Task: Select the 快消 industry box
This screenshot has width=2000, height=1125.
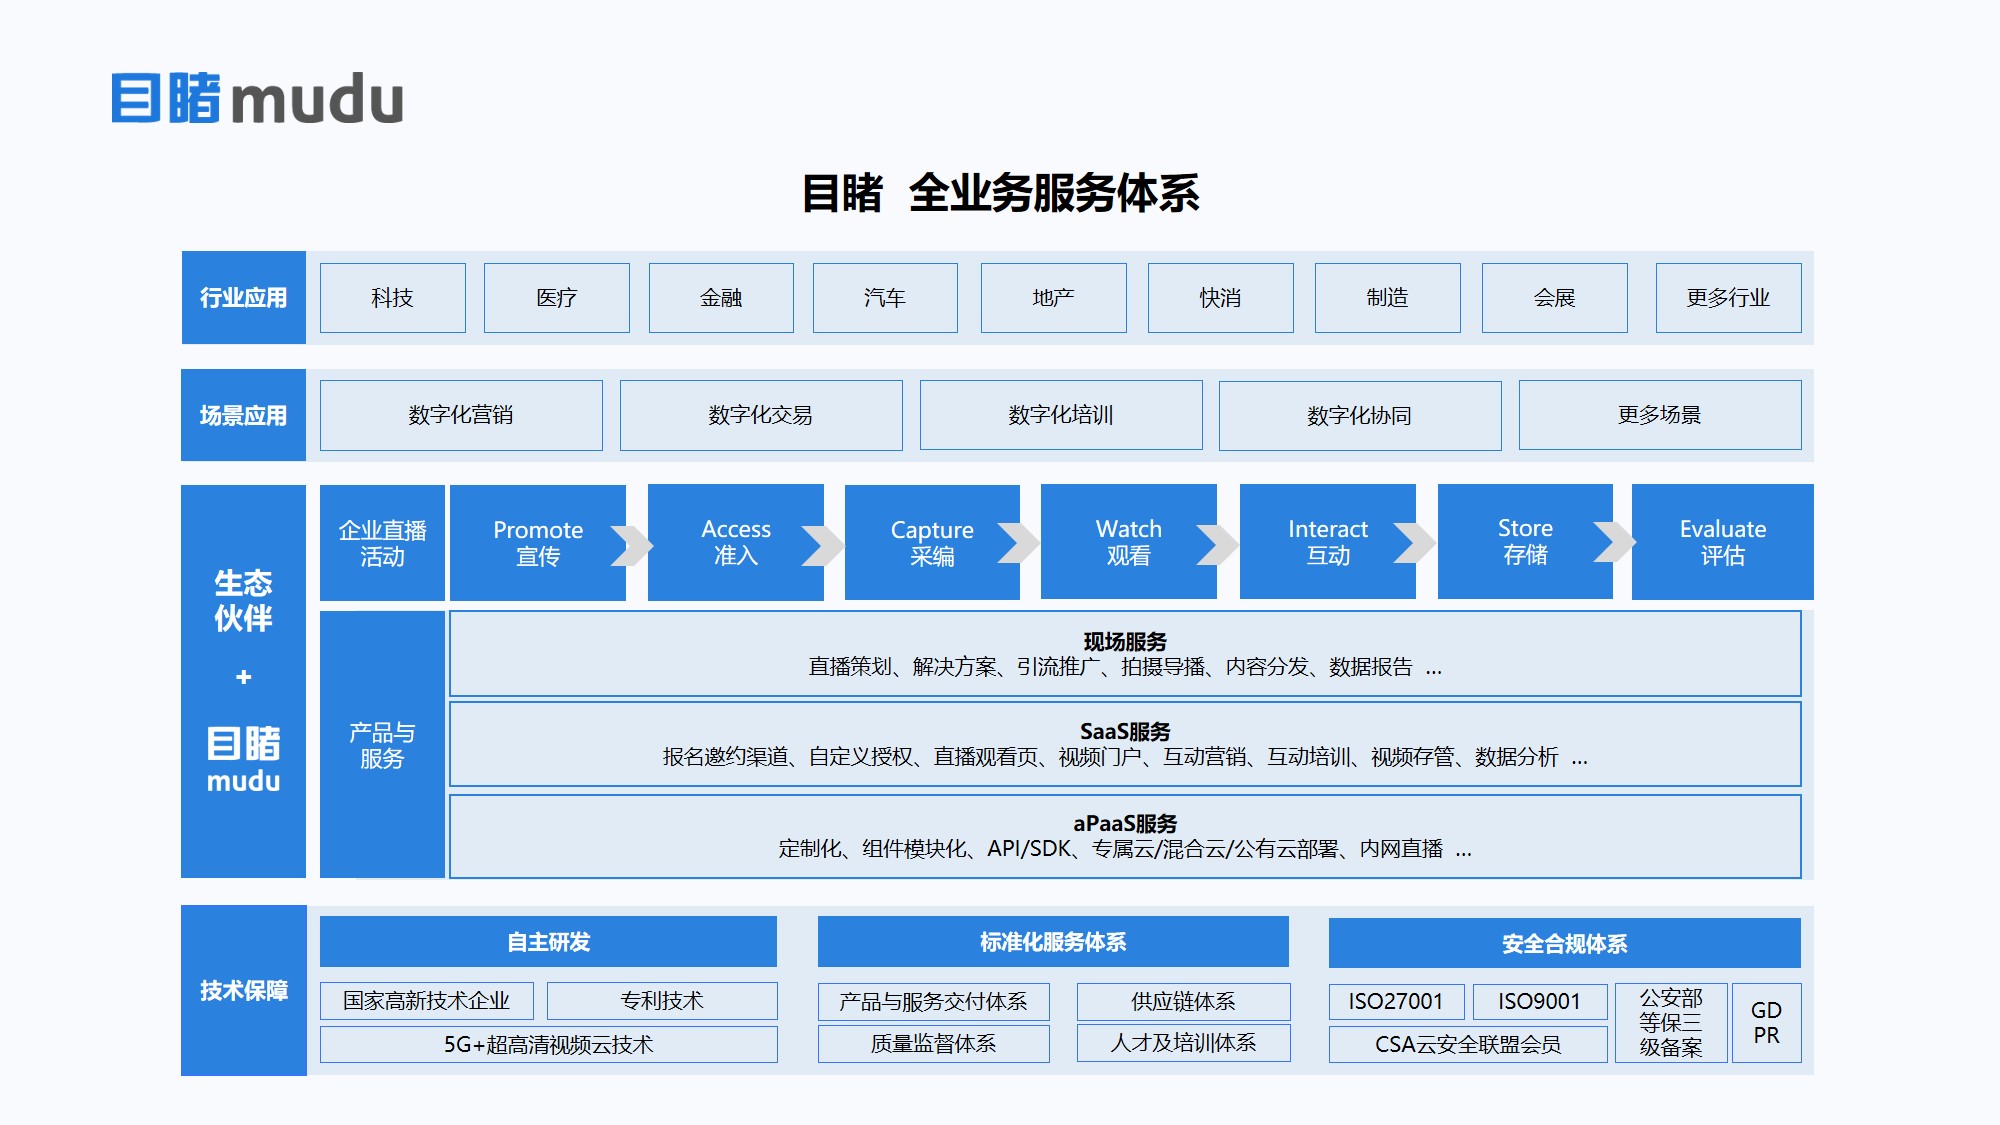Action: click(1220, 298)
